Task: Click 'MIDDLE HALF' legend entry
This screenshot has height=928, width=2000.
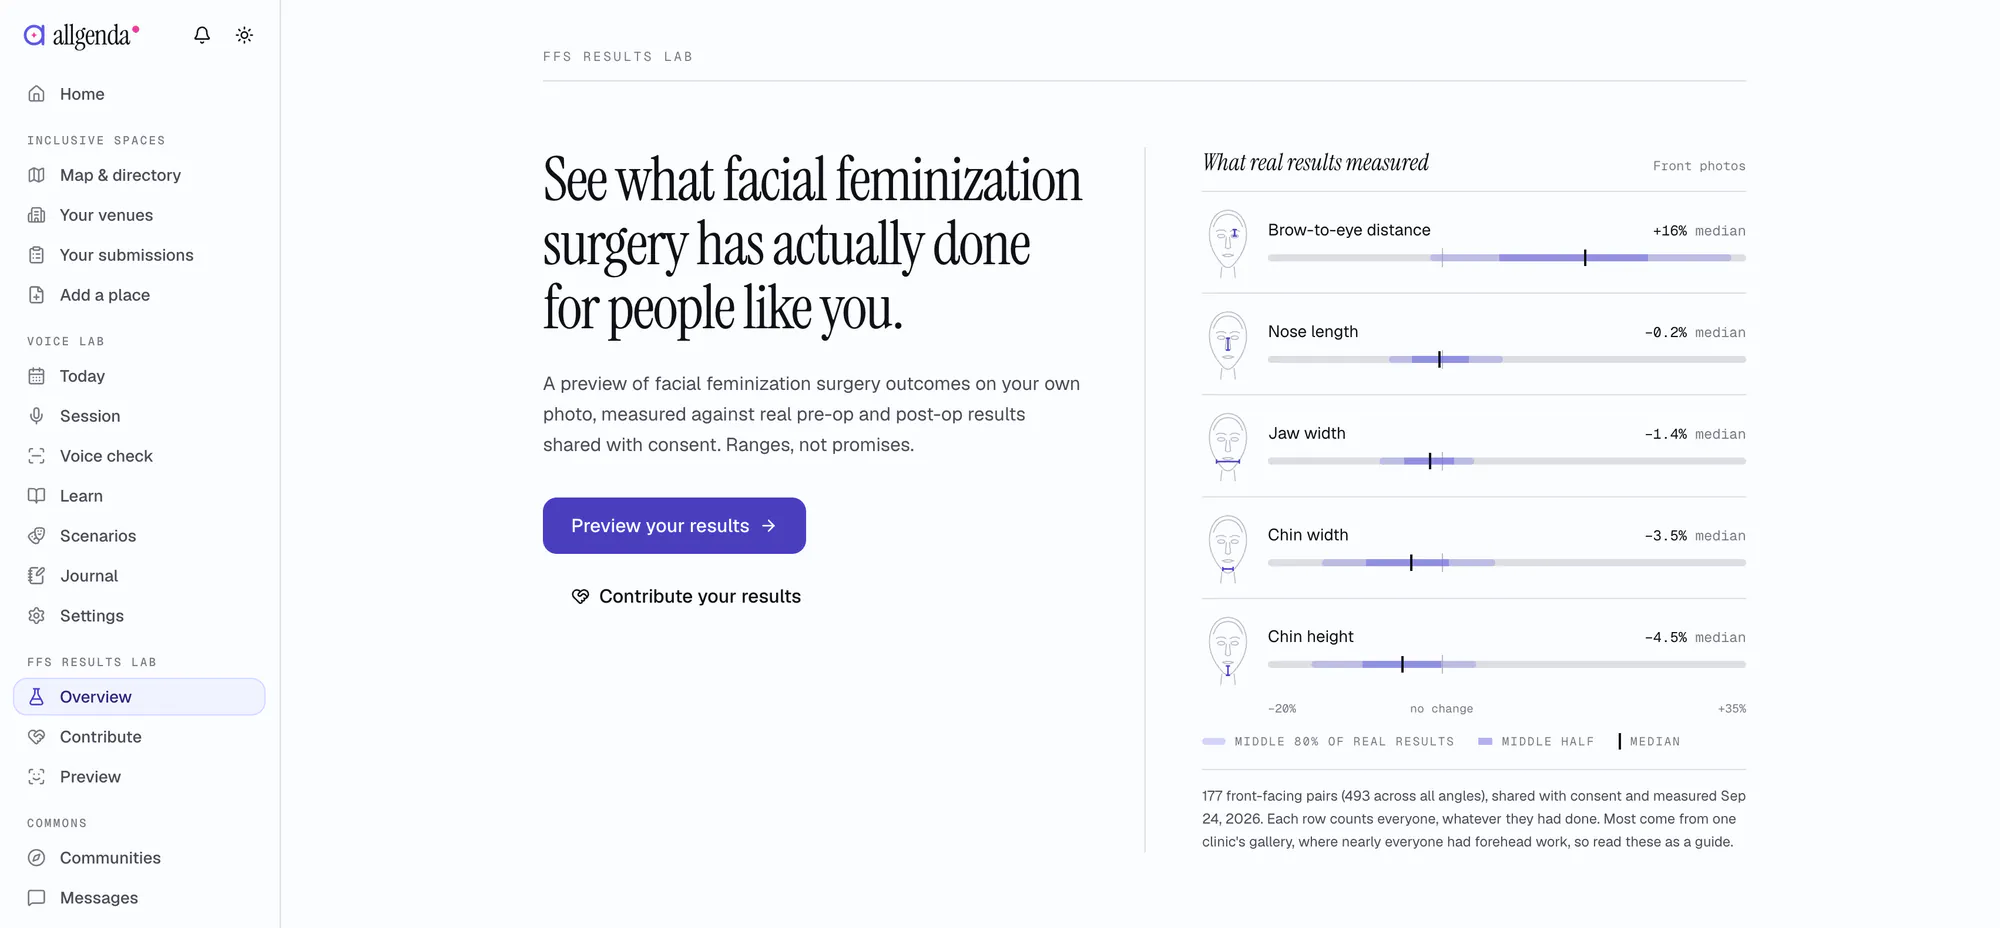Action: 1536,742
